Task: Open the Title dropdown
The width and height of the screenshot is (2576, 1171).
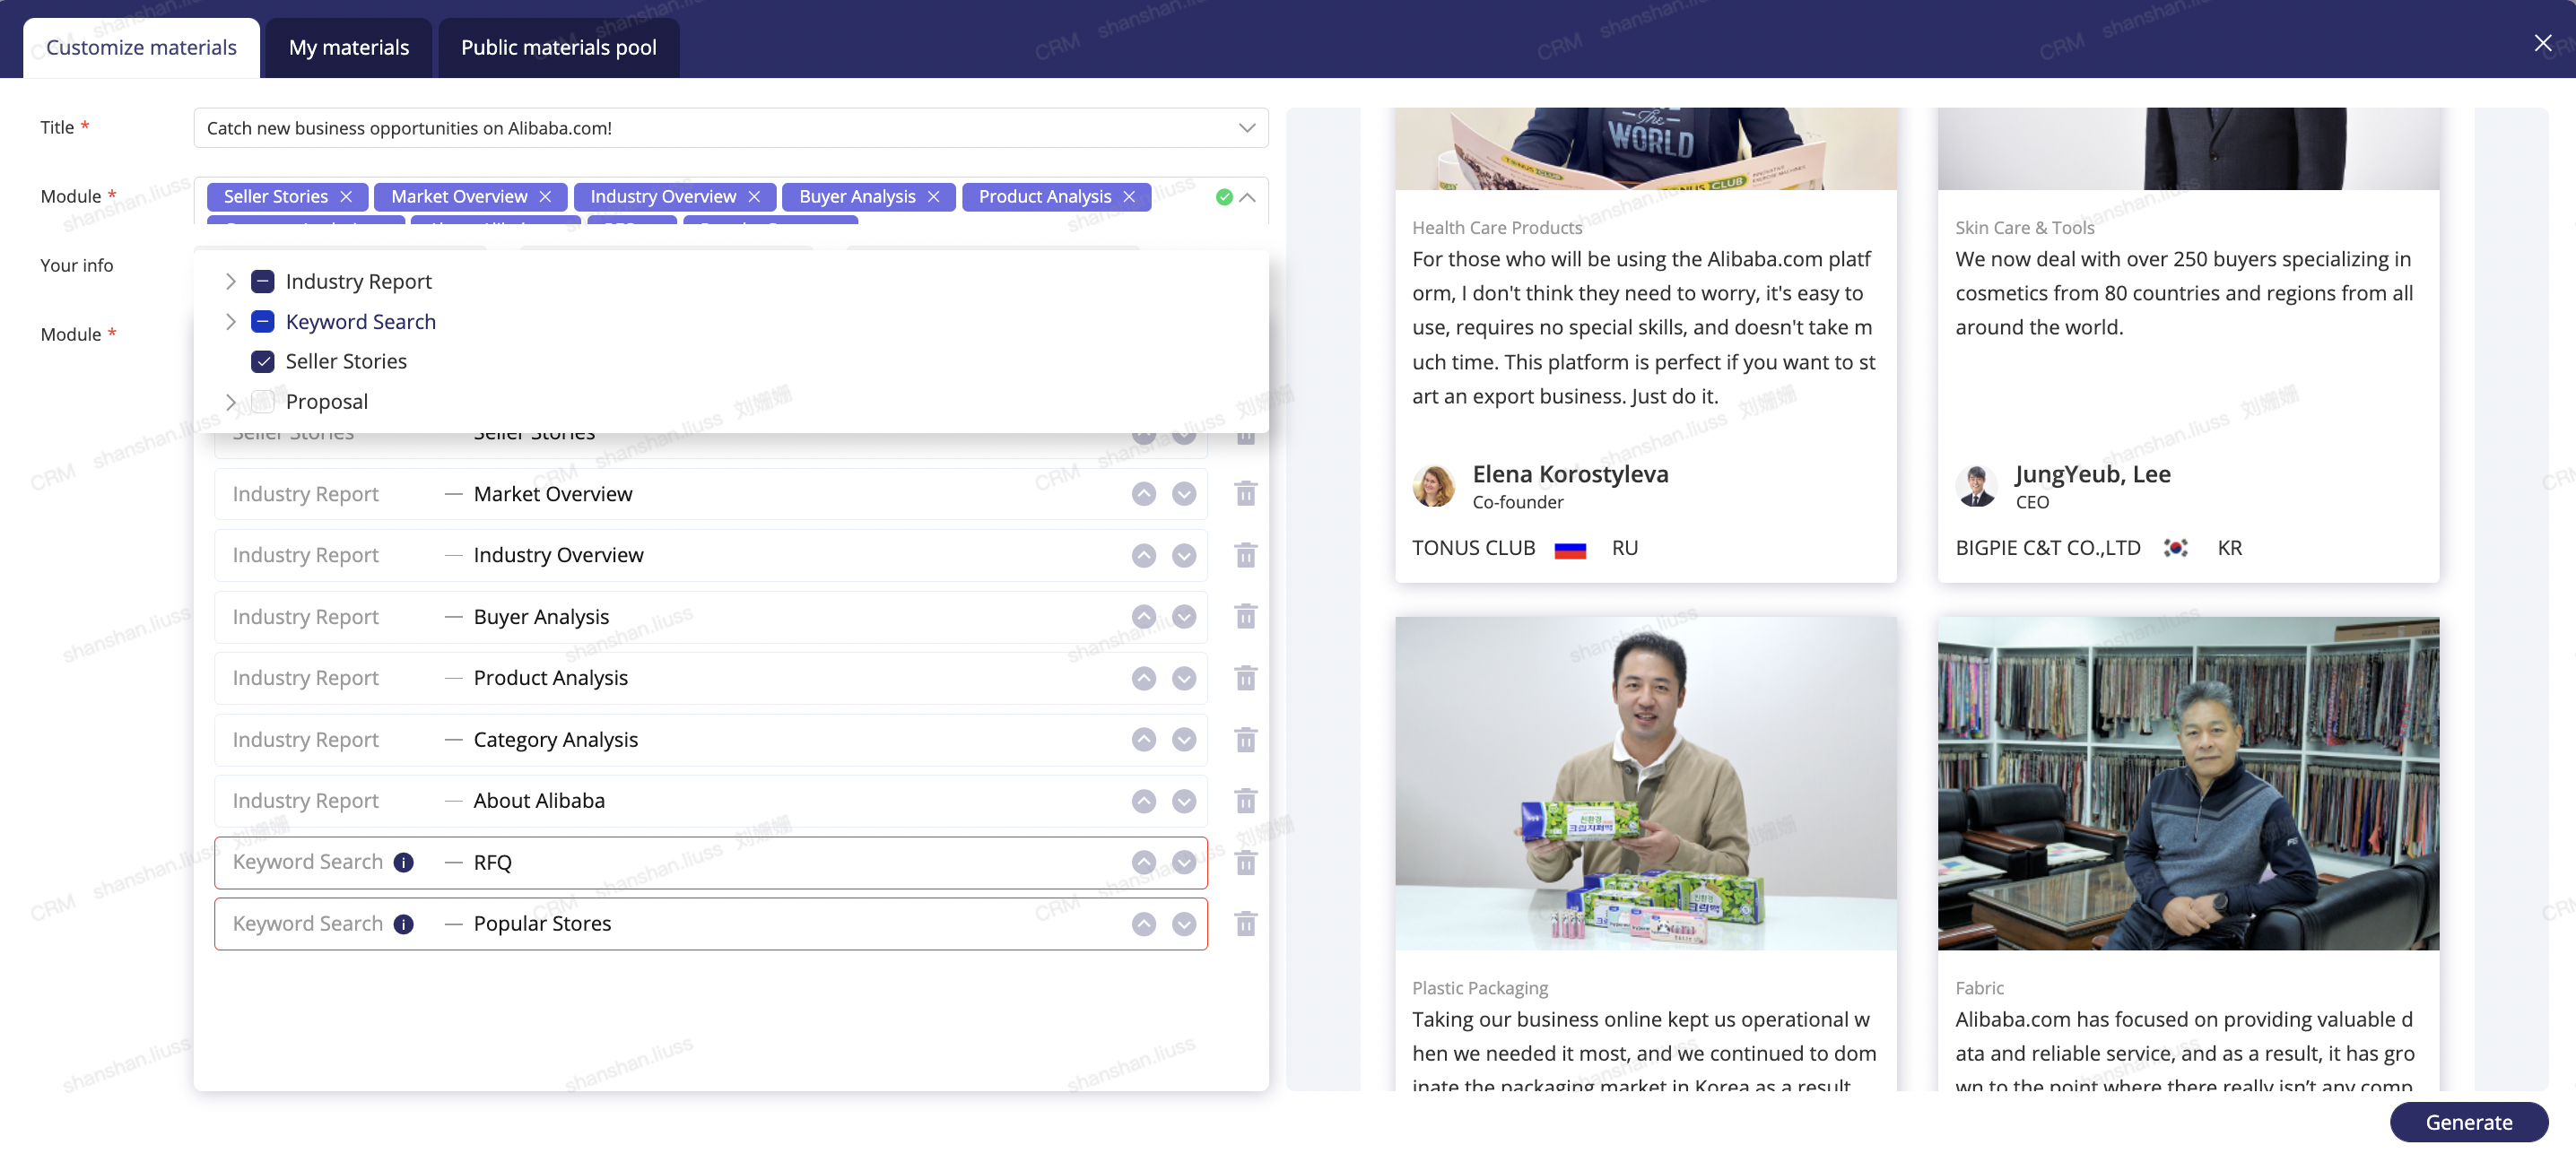Action: coord(1246,128)
